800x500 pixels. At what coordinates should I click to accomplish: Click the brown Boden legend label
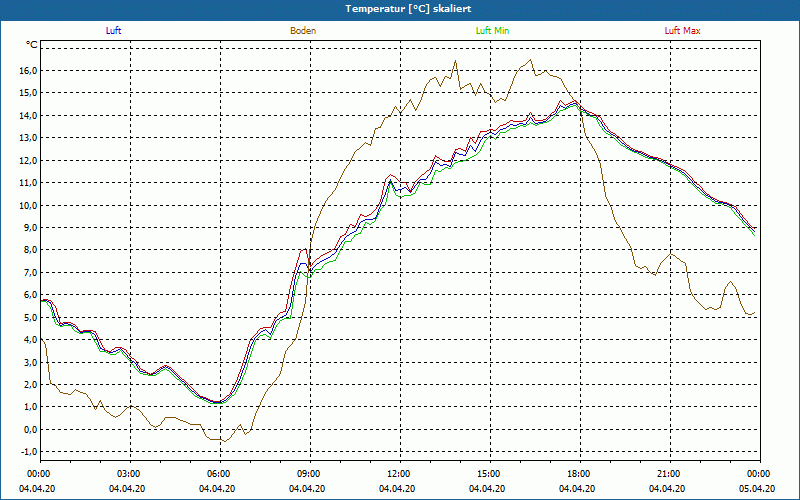pos(303,31)
